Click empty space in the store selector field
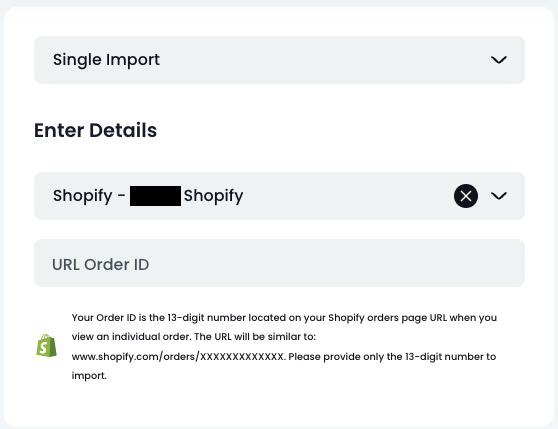The width and height of the screenshot is (558, 429). [347, 196]
